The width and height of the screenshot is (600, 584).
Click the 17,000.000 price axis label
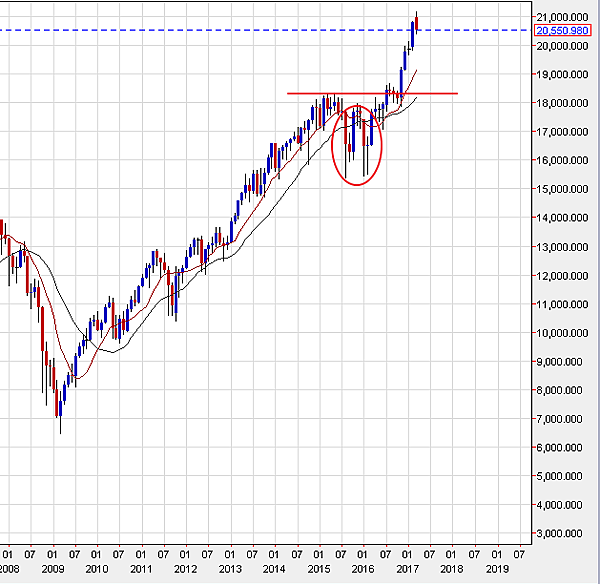coord(562,132)
